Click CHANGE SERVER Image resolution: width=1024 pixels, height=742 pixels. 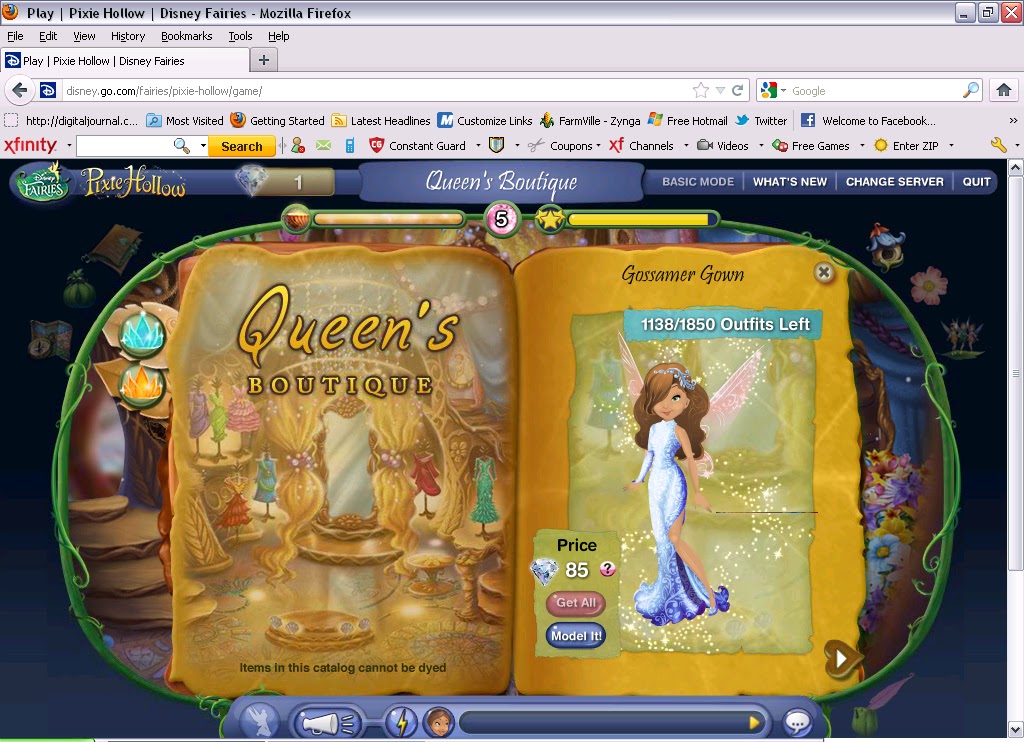pos(894,182)
